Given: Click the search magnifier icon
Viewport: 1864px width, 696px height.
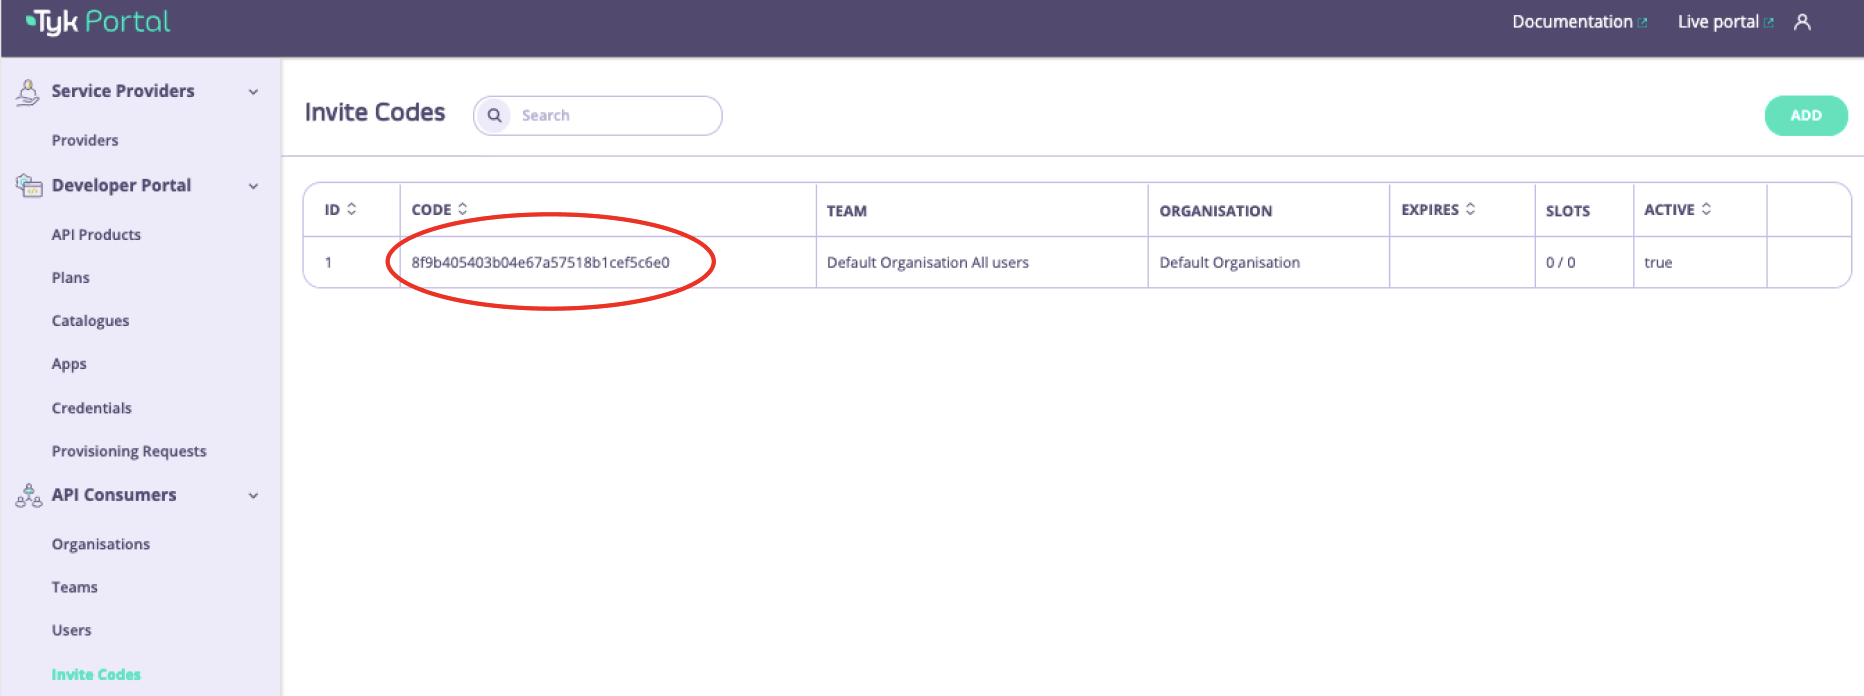Looking at the screenshot, I should click(x=494, y=115).
